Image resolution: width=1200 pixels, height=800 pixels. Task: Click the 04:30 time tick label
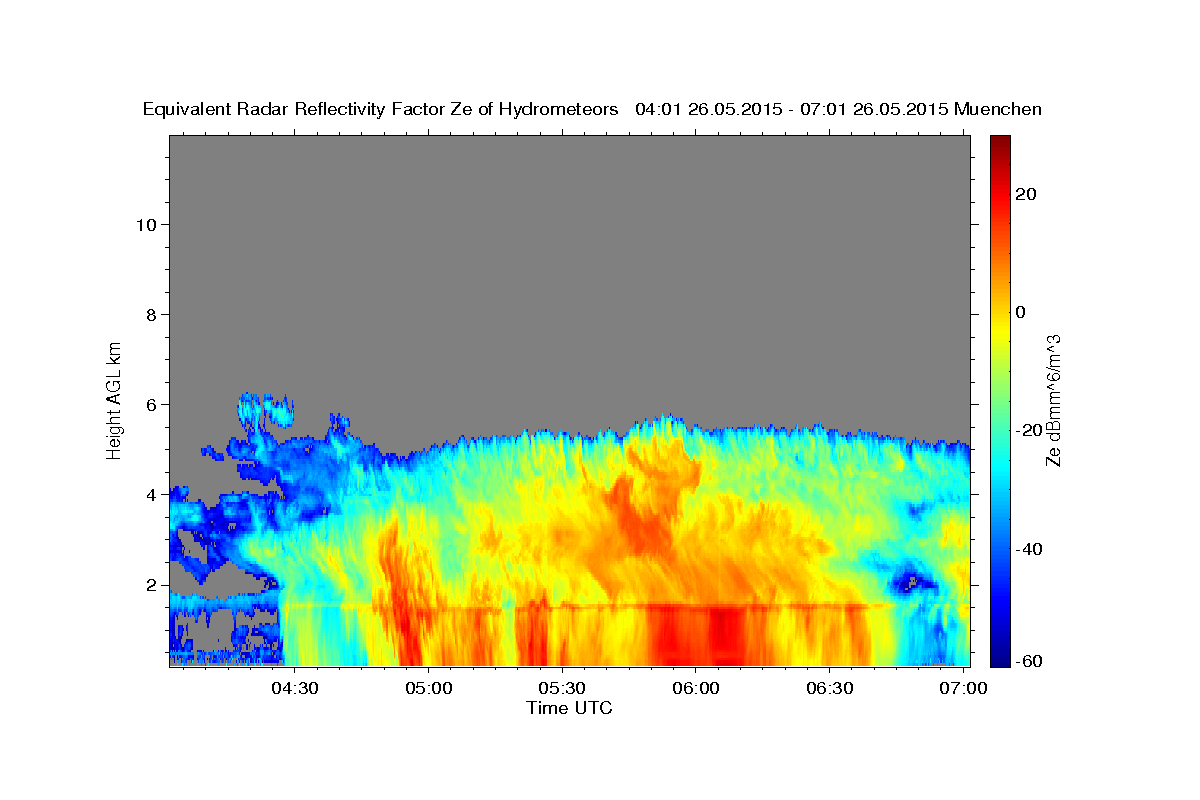(x=296, y=688)
